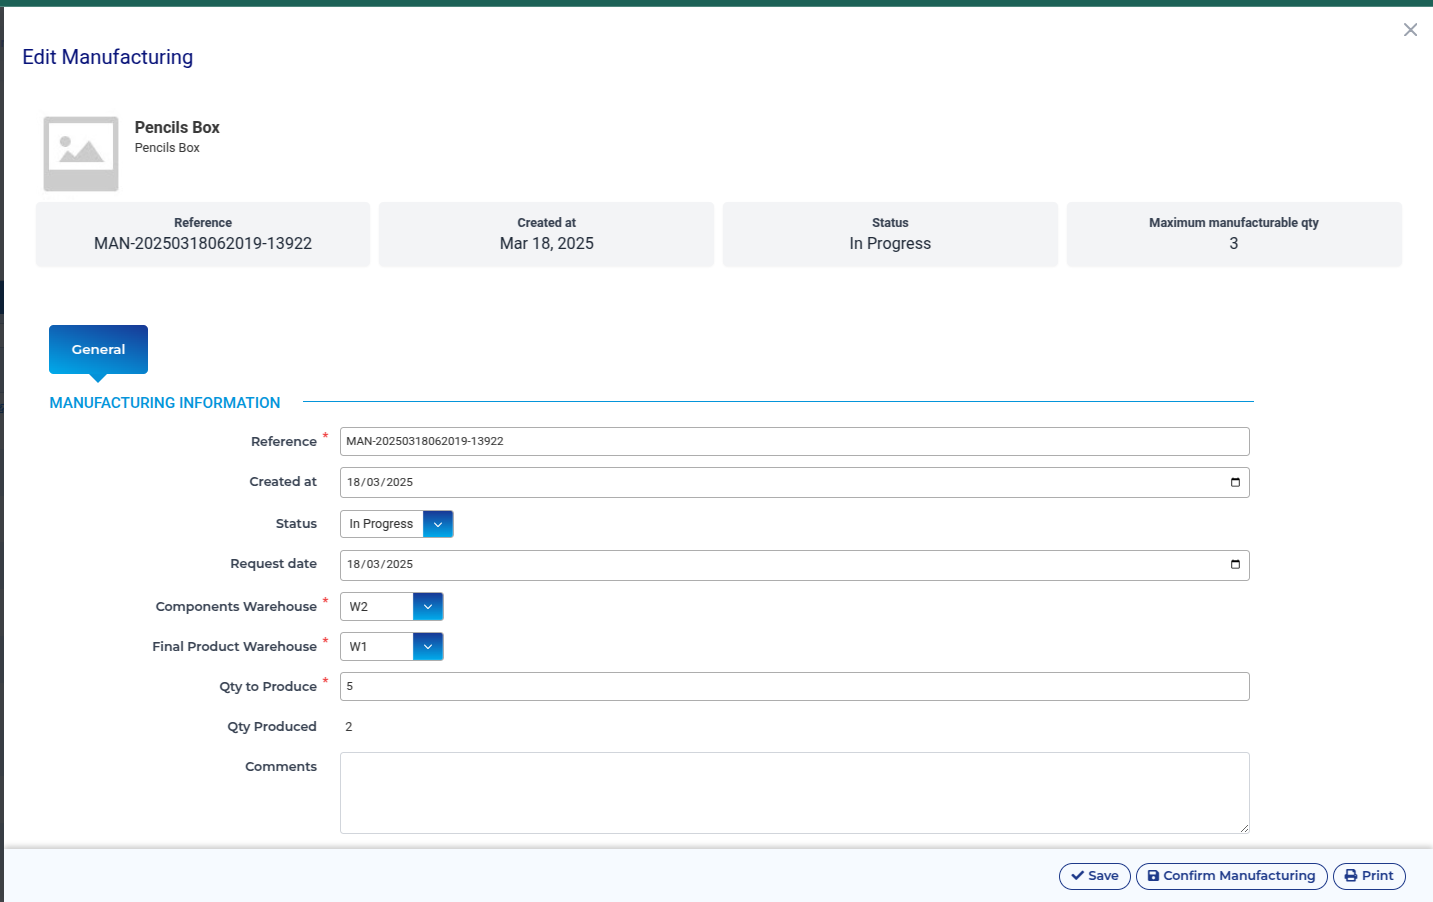Click the Request date field
The image size is (1433, 902).
tap(795, 565)
